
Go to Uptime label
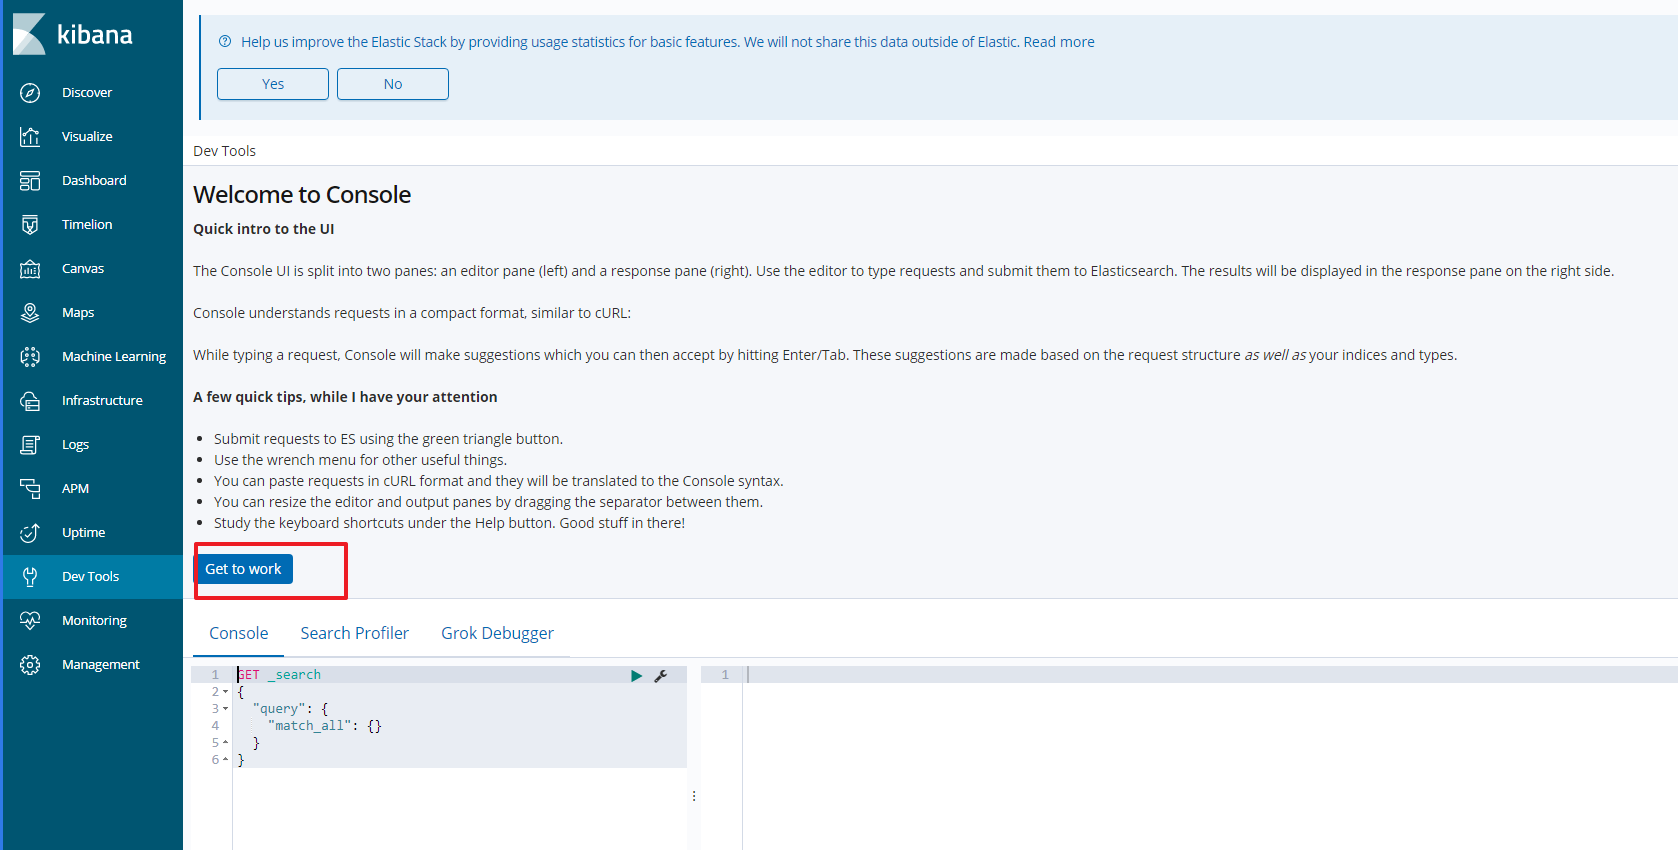83,533
